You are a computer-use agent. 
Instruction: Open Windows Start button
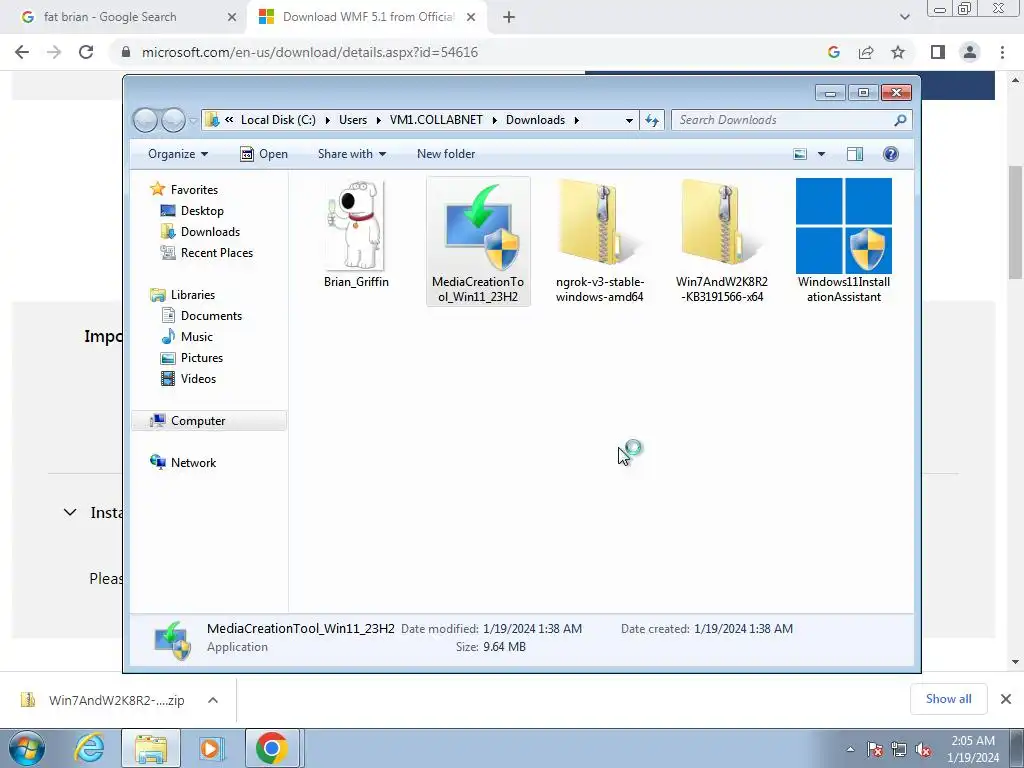(26, 748)
